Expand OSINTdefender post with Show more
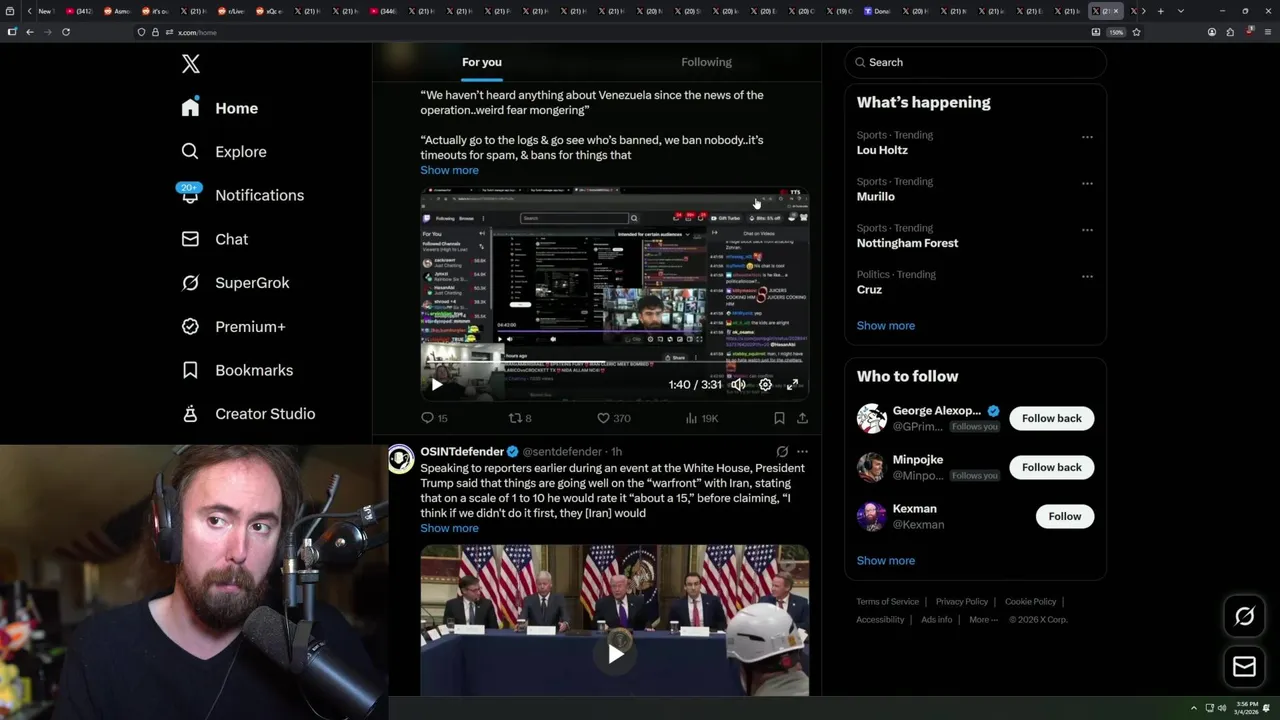Viewport: 1280px width, 720px height. coord(449,528)
